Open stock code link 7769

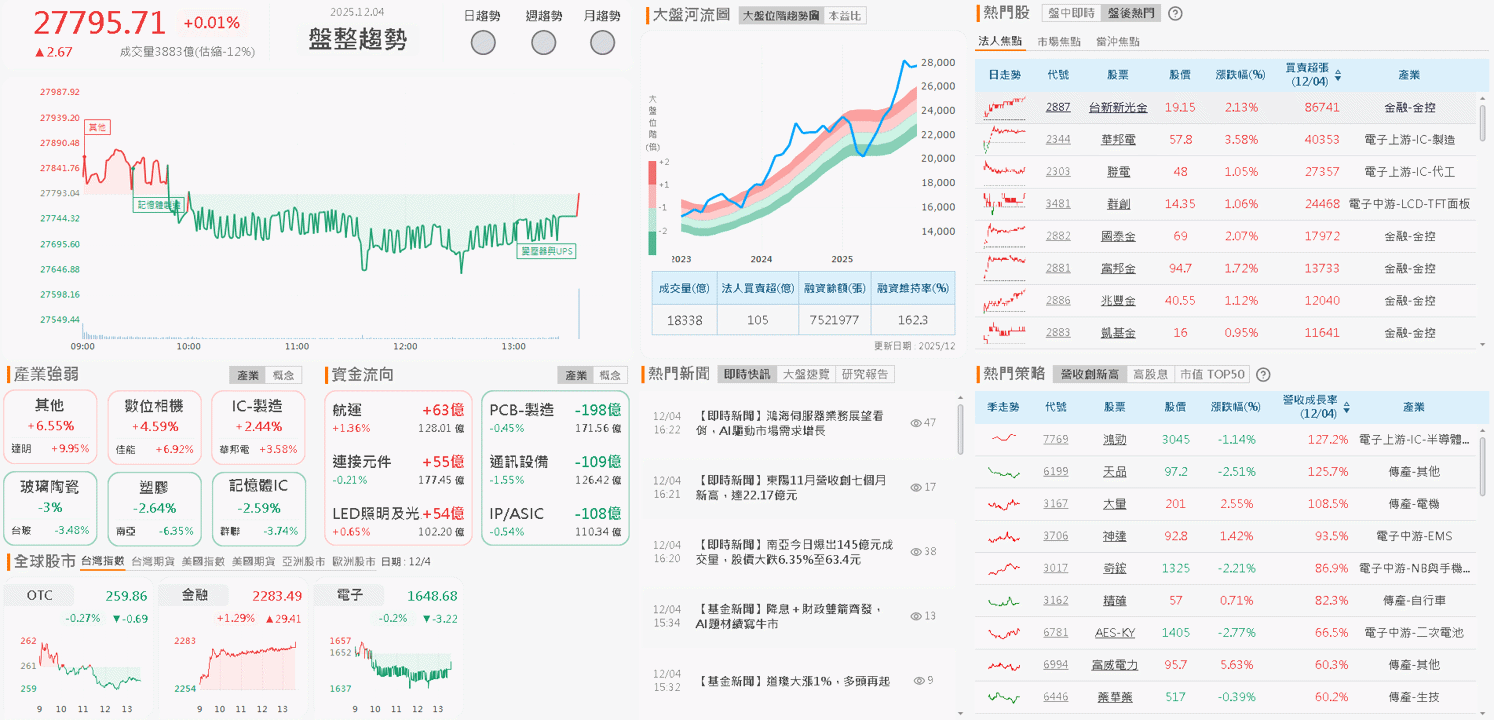tap(1056, 439)
